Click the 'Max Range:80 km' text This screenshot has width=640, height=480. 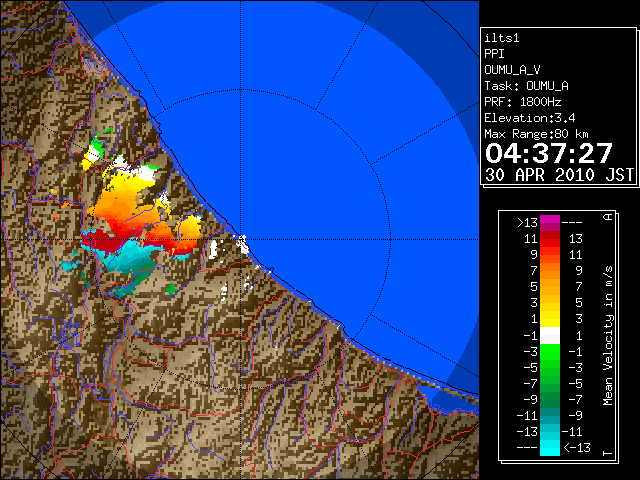click(536, 134)
